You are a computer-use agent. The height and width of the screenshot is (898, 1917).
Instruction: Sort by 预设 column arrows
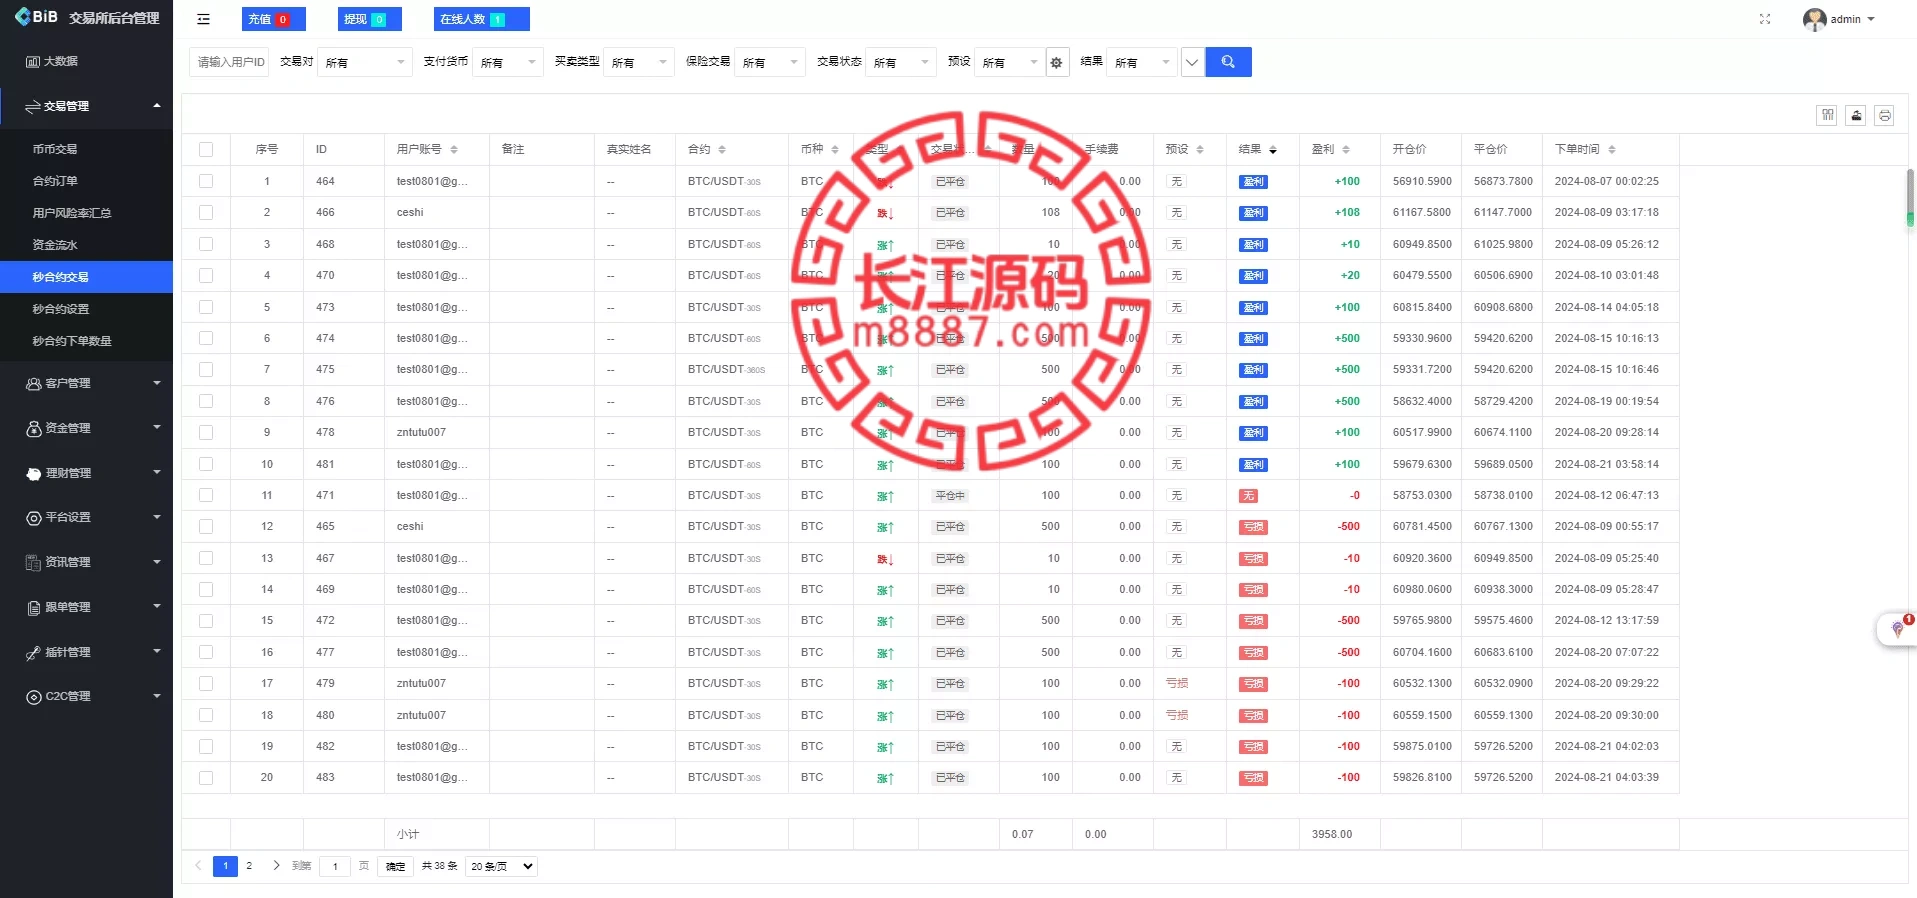(1200, 149)
